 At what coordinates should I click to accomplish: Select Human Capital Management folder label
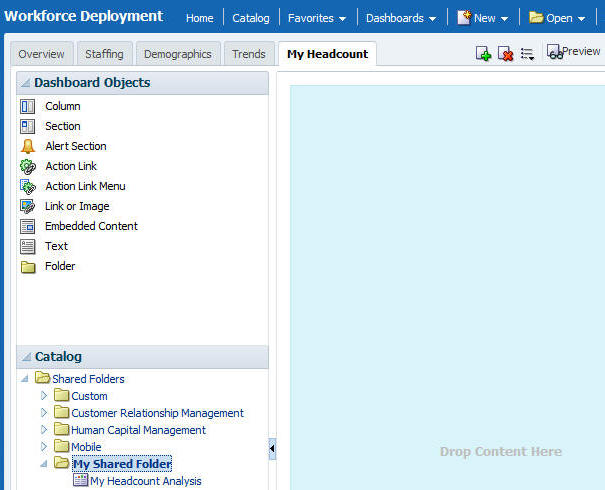139,430
